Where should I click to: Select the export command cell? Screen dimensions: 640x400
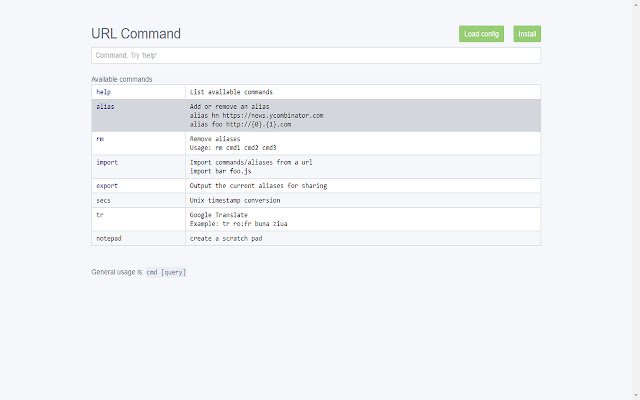138,186
